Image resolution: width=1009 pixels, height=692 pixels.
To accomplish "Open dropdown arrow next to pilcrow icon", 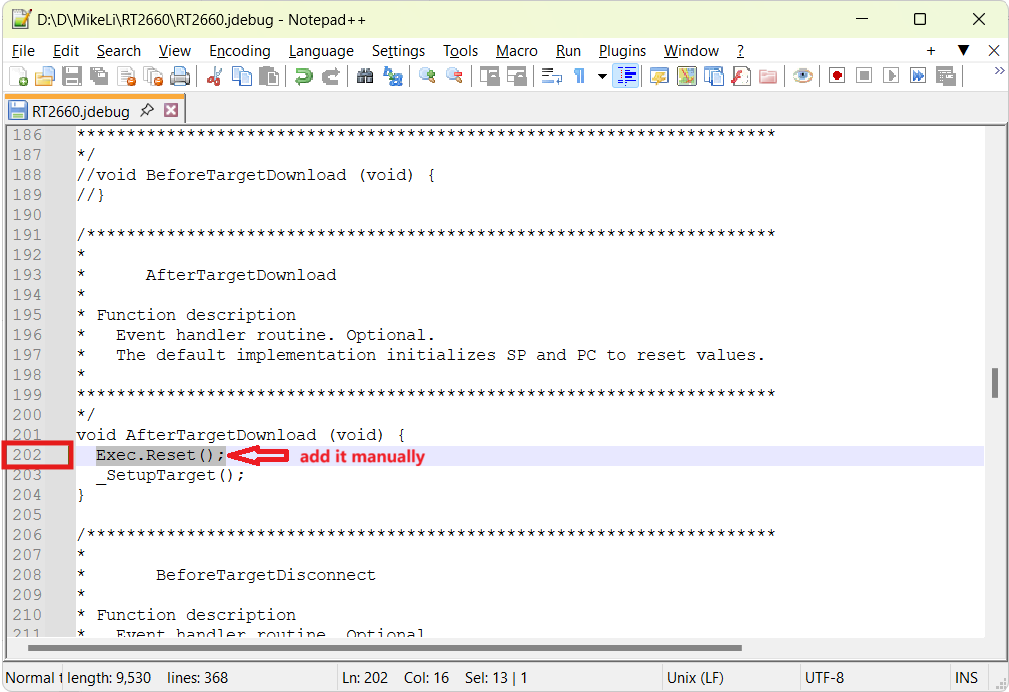I will [602, 77].
